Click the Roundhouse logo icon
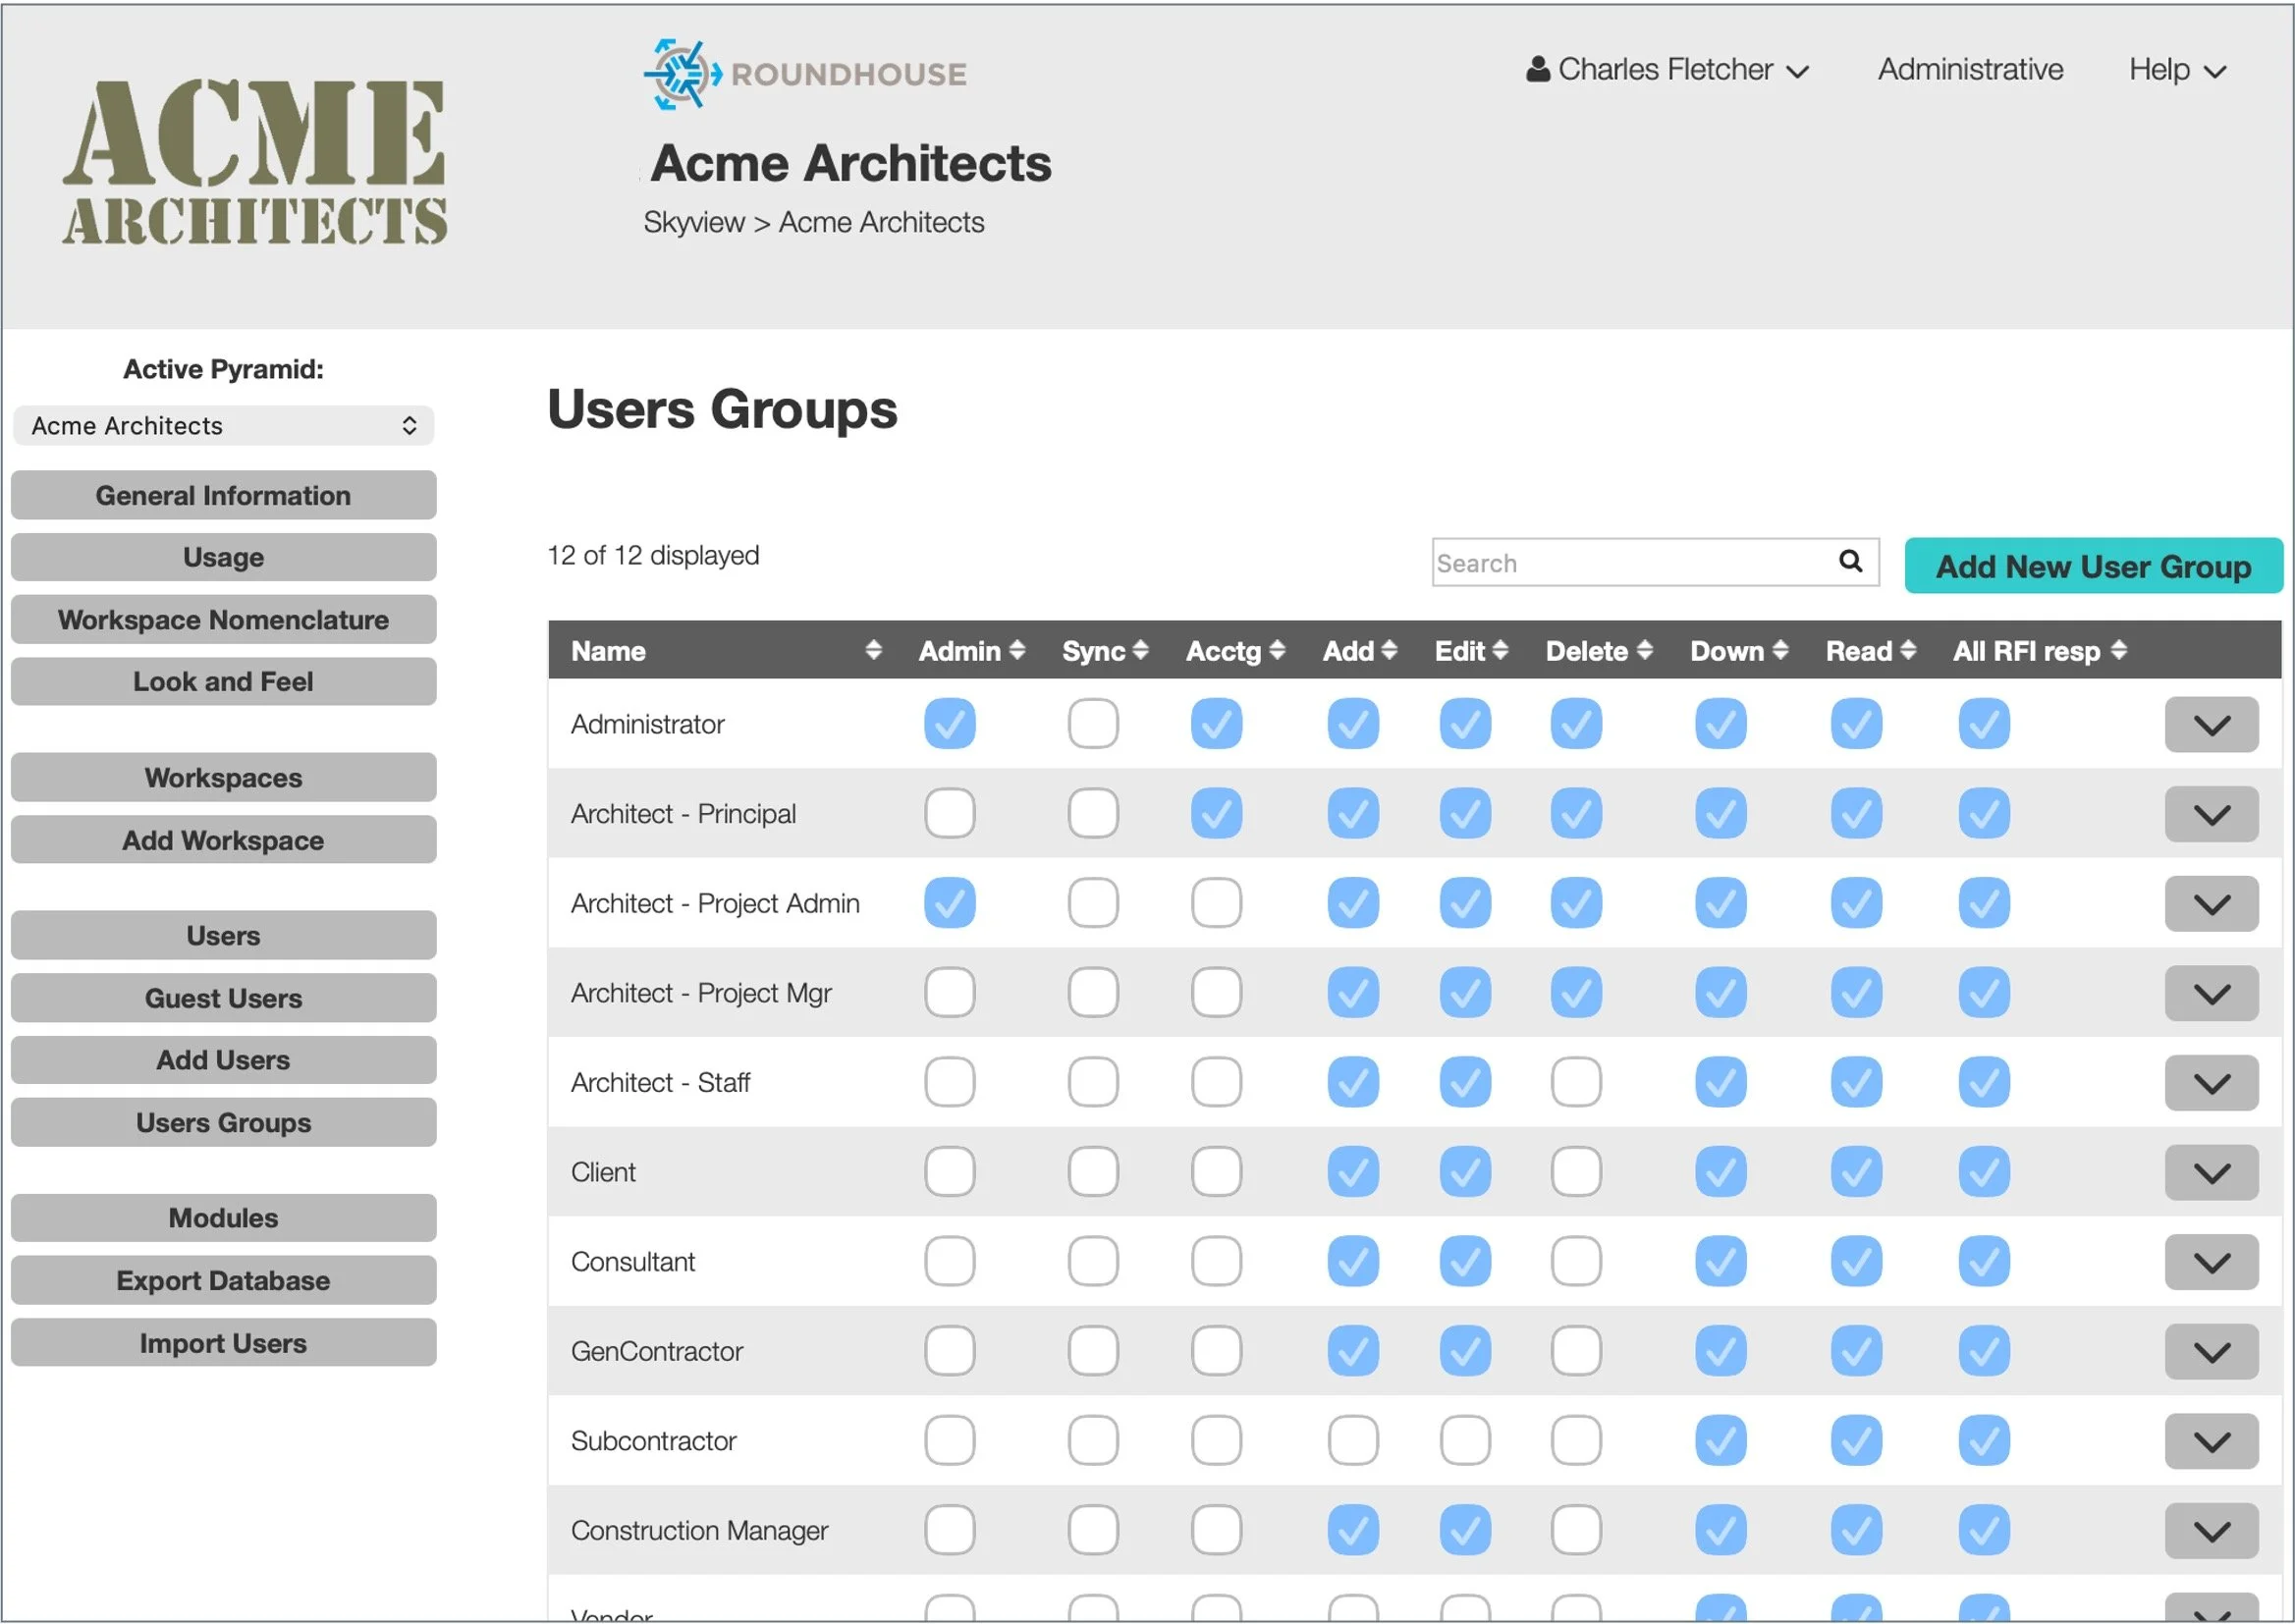This screenshot has height=1624, width=2295. tap(682, 74)
